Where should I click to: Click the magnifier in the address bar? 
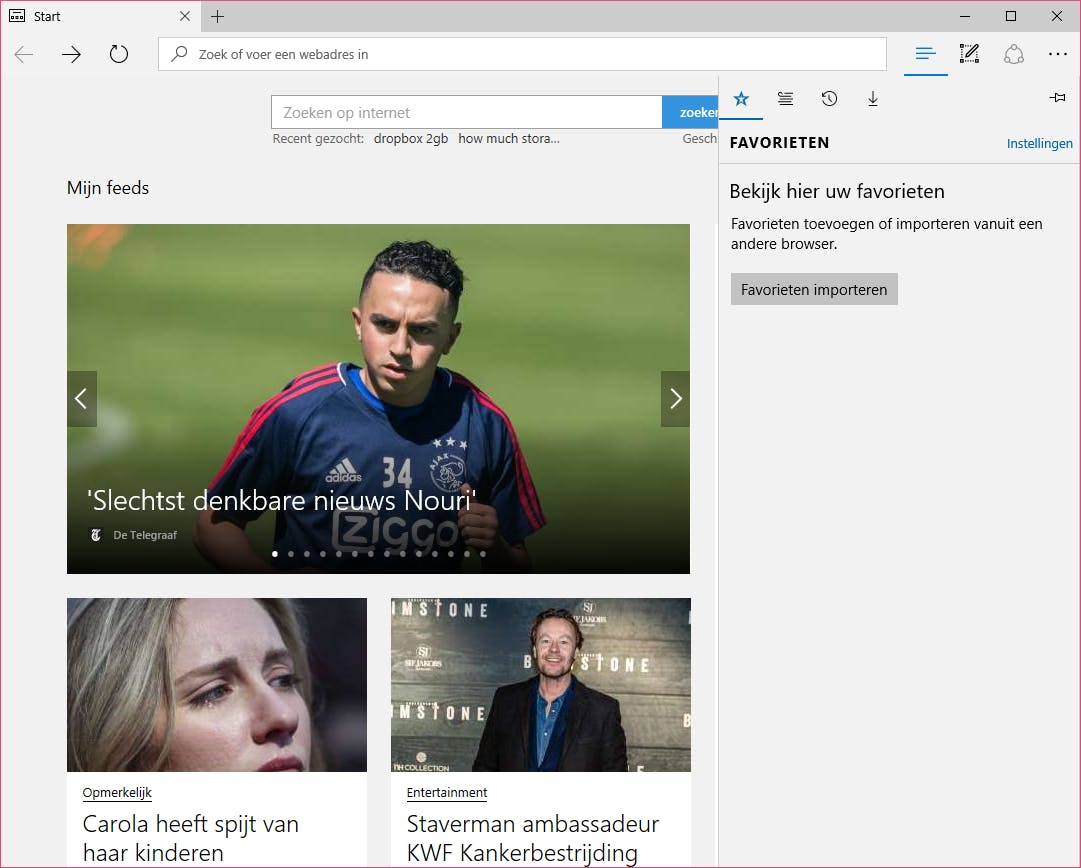178,54
